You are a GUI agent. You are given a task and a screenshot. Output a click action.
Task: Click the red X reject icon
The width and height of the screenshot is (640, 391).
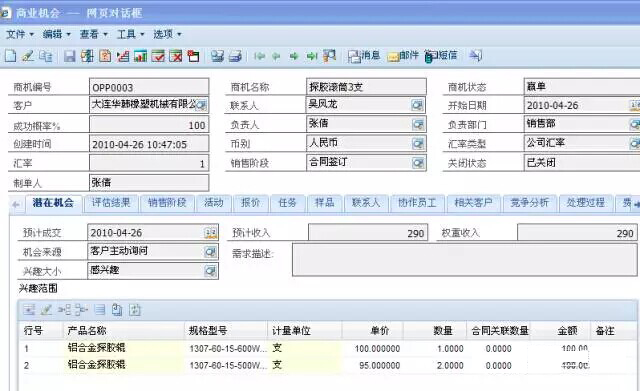(x=176, y=56)
